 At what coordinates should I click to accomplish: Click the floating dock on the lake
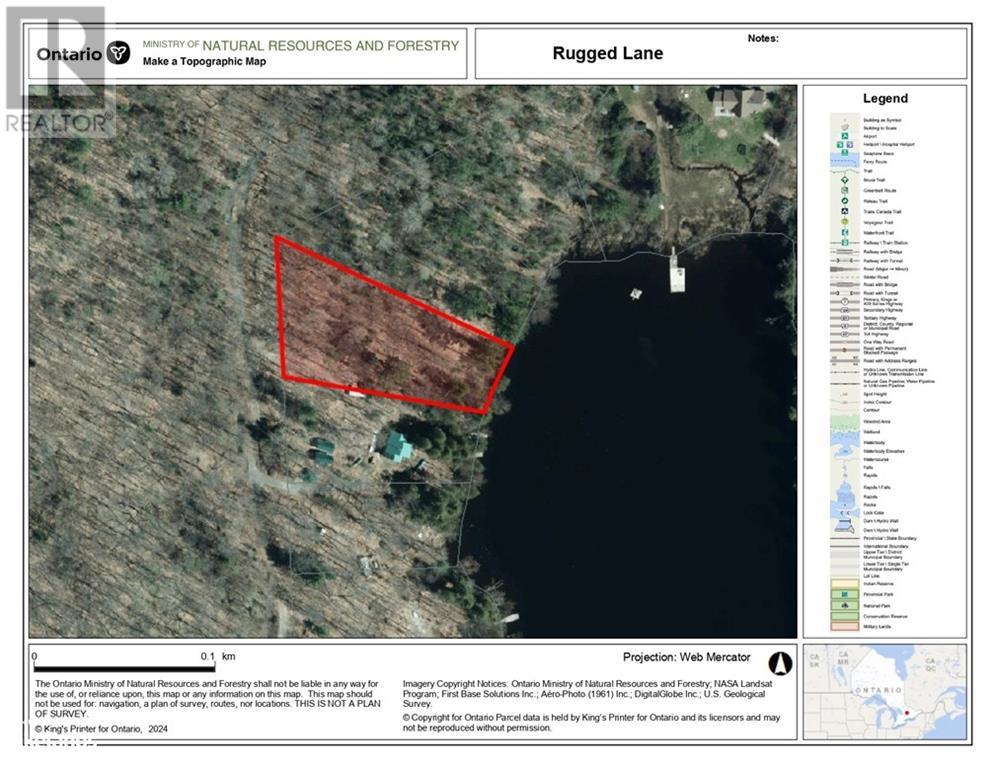677,274
